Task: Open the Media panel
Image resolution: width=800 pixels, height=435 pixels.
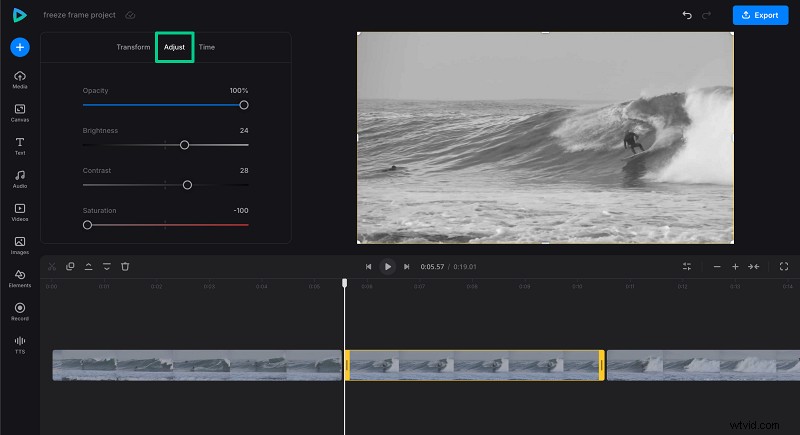Action: click(x=20, y=79)
